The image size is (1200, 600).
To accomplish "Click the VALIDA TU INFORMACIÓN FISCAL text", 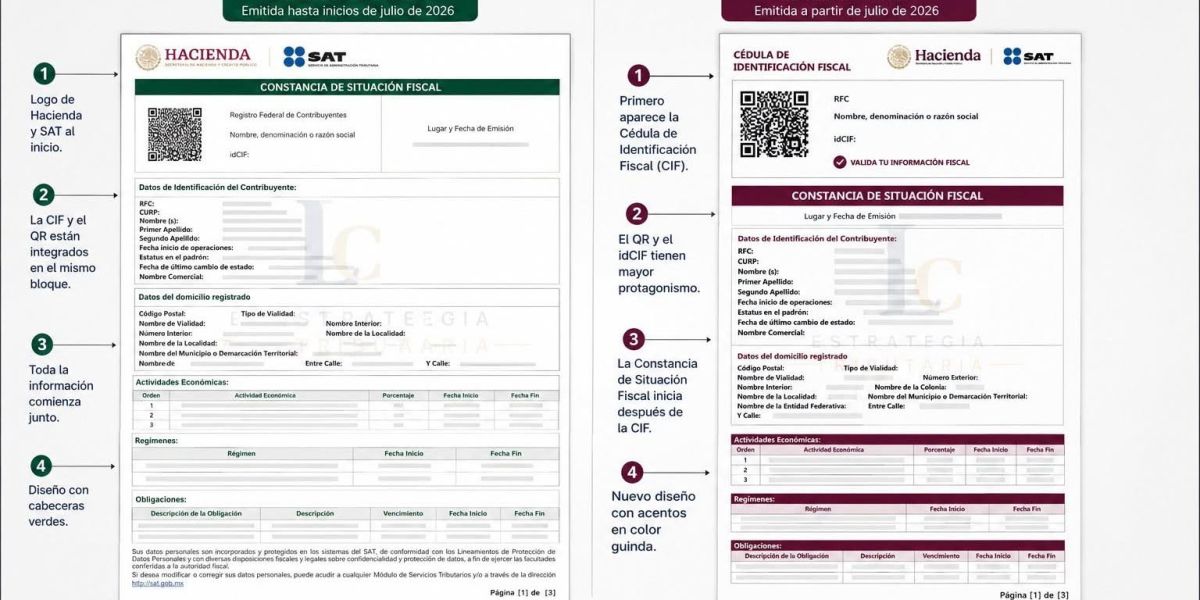I will pos(909,162).
